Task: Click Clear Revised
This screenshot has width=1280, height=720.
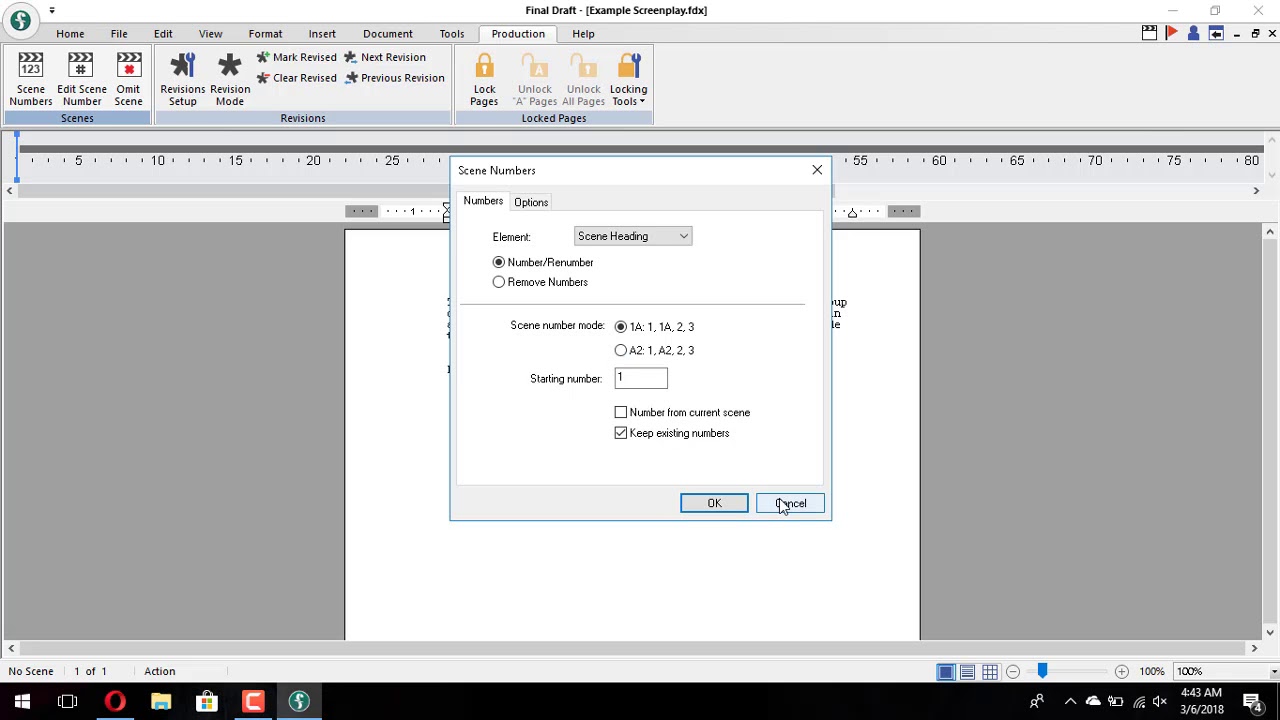Action: (x=297, y=78)
